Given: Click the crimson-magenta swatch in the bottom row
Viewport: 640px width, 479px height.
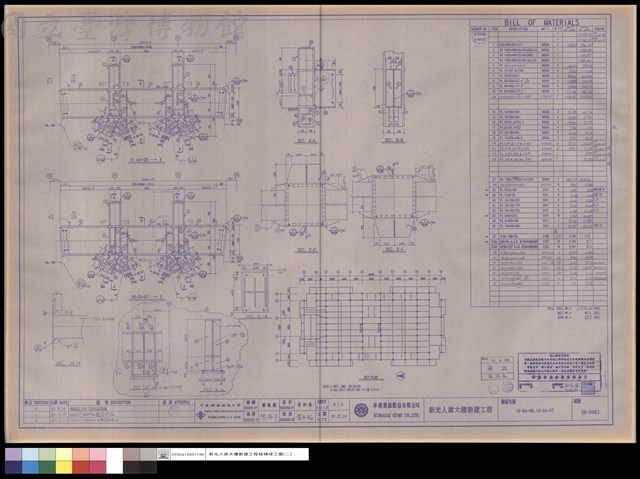Looking at the screenshot, I should (98, 467).
